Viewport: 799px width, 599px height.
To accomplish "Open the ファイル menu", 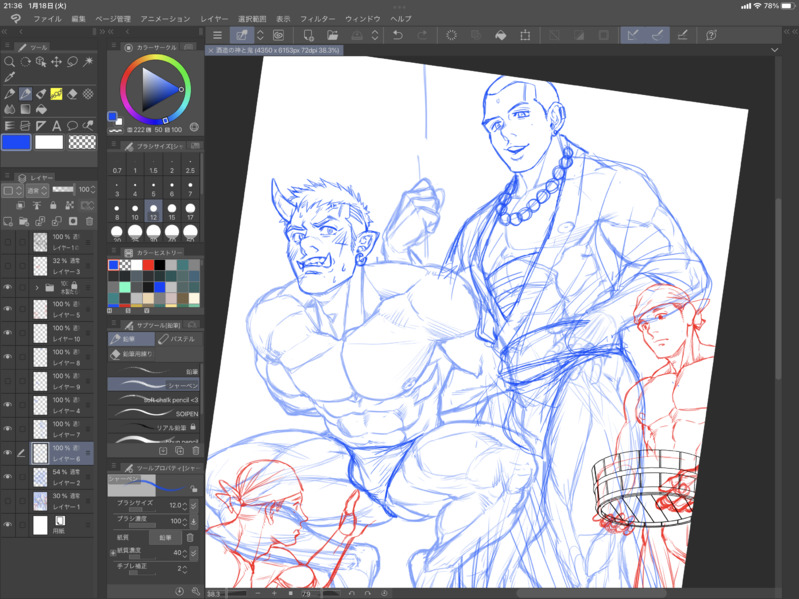I will pos(47,19).
